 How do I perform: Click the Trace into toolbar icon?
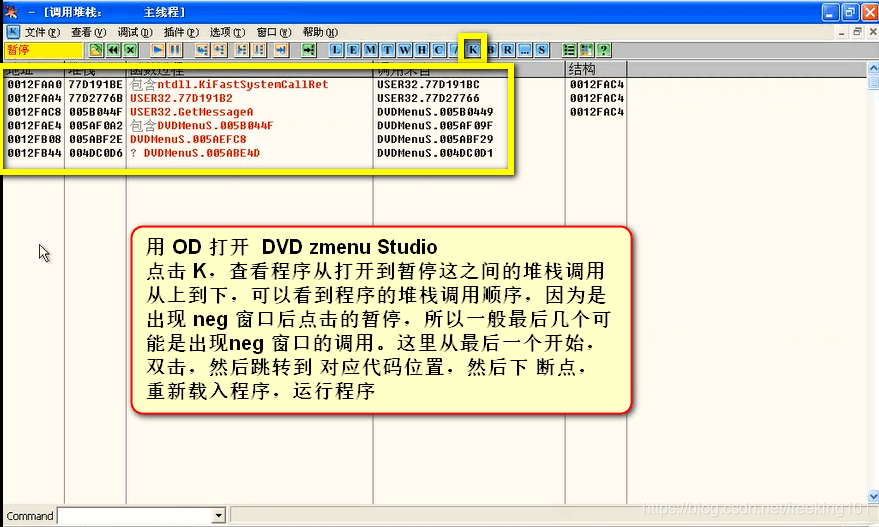click(x=242, y=50)
